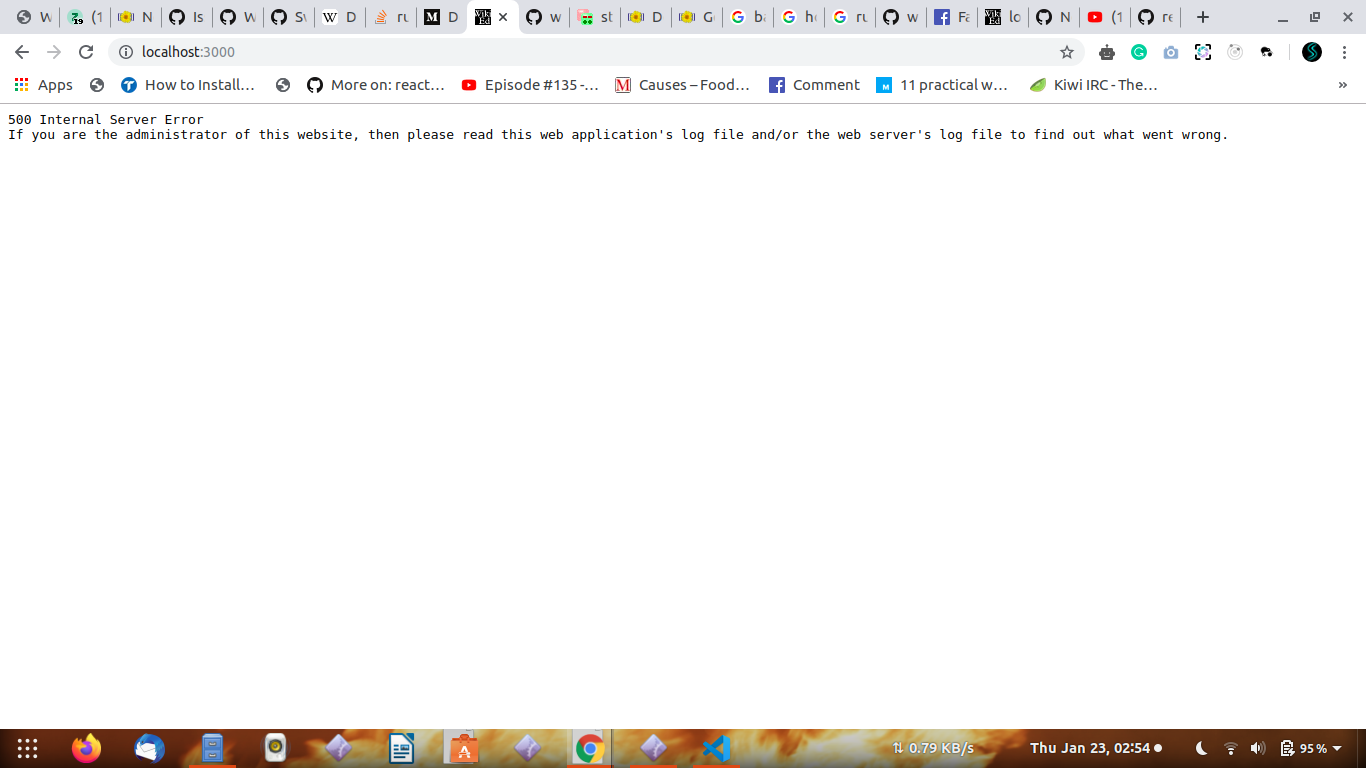
Task: Switch to the Facebook tab
Action: tap(951, 17)
